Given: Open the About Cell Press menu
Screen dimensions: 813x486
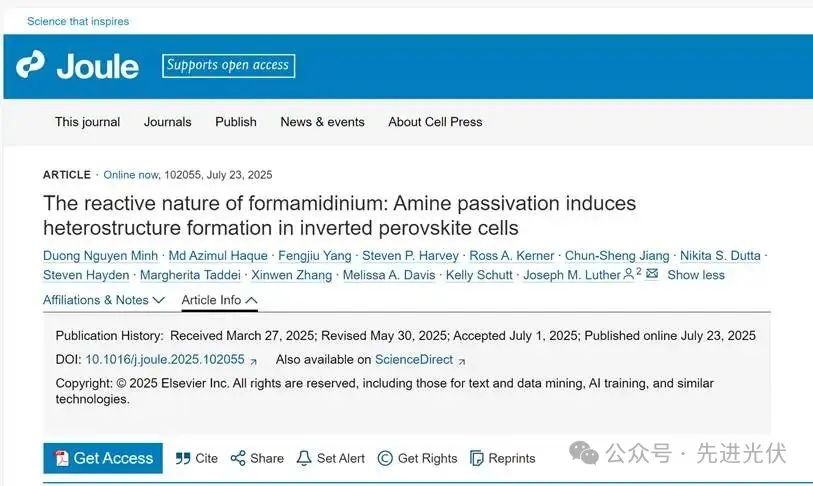Looking at the screenshot, I should (x=435, y=122).
